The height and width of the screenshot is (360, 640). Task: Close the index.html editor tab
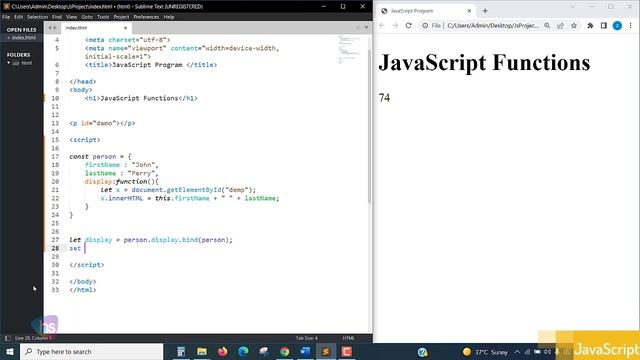[x=125, y=28]
